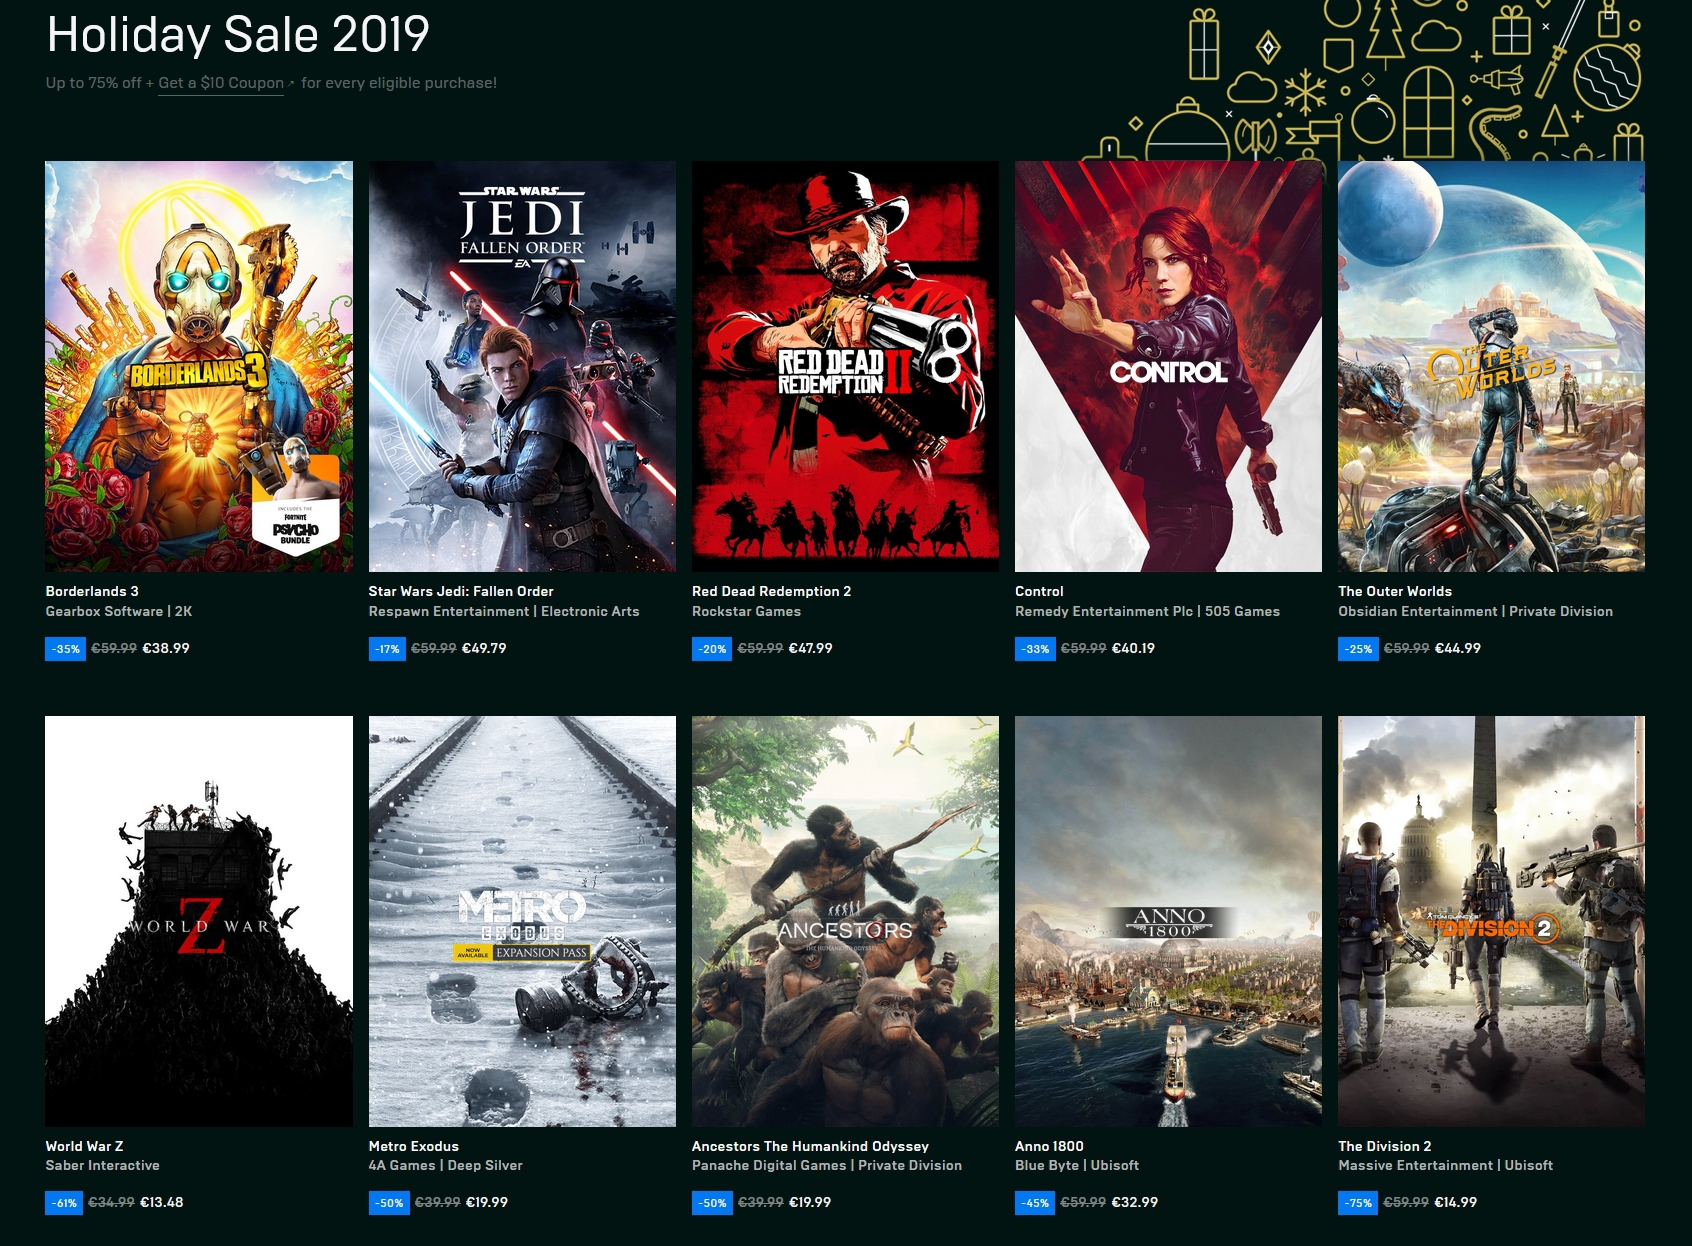Select the World War Z cover
Viewport: 1692px width, 1246px height.
click(199, 921)
